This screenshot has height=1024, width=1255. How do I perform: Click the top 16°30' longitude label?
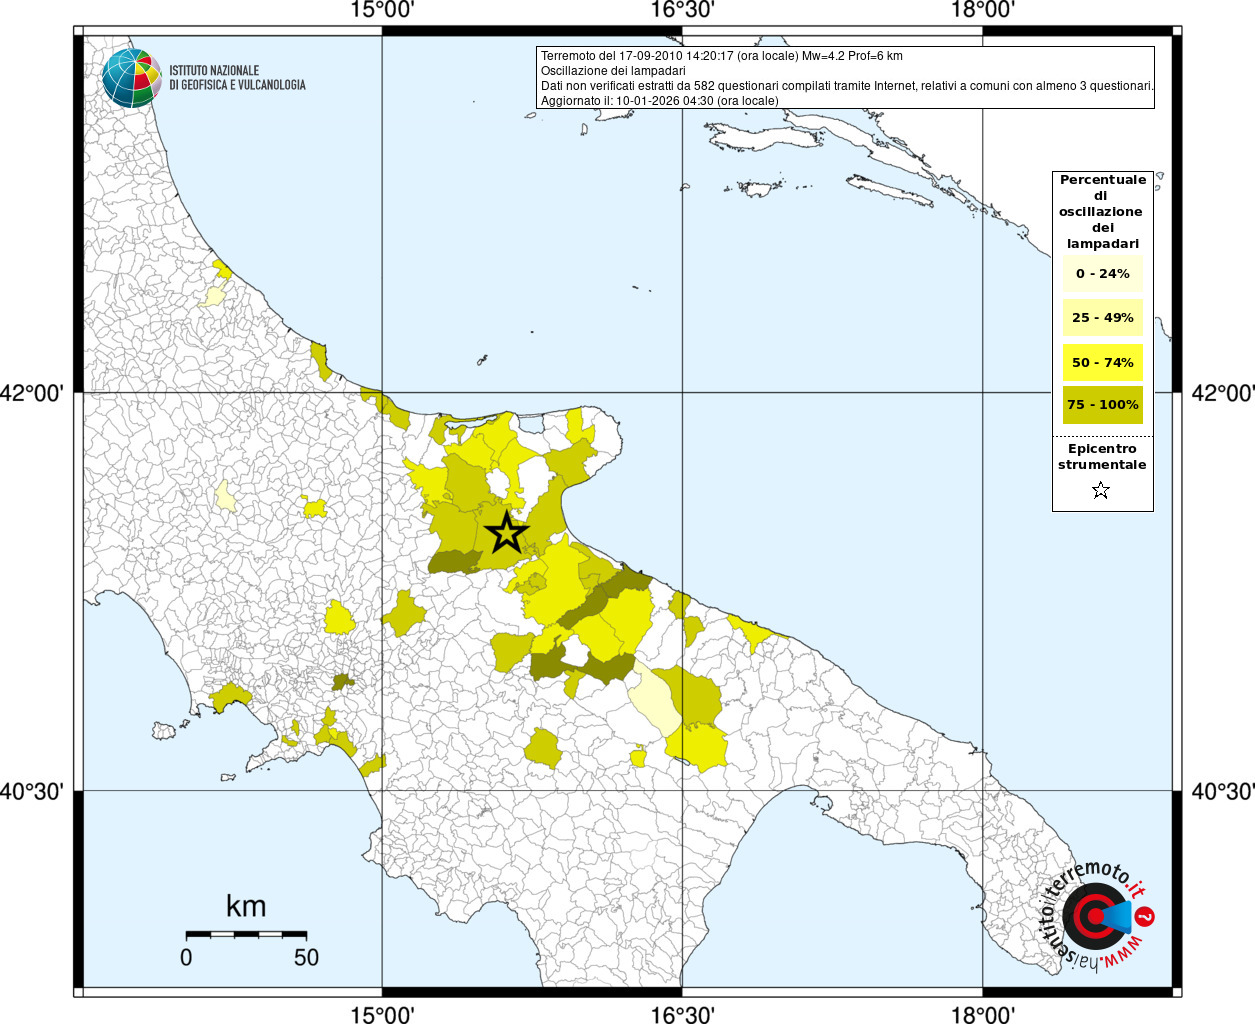[682, 11]
